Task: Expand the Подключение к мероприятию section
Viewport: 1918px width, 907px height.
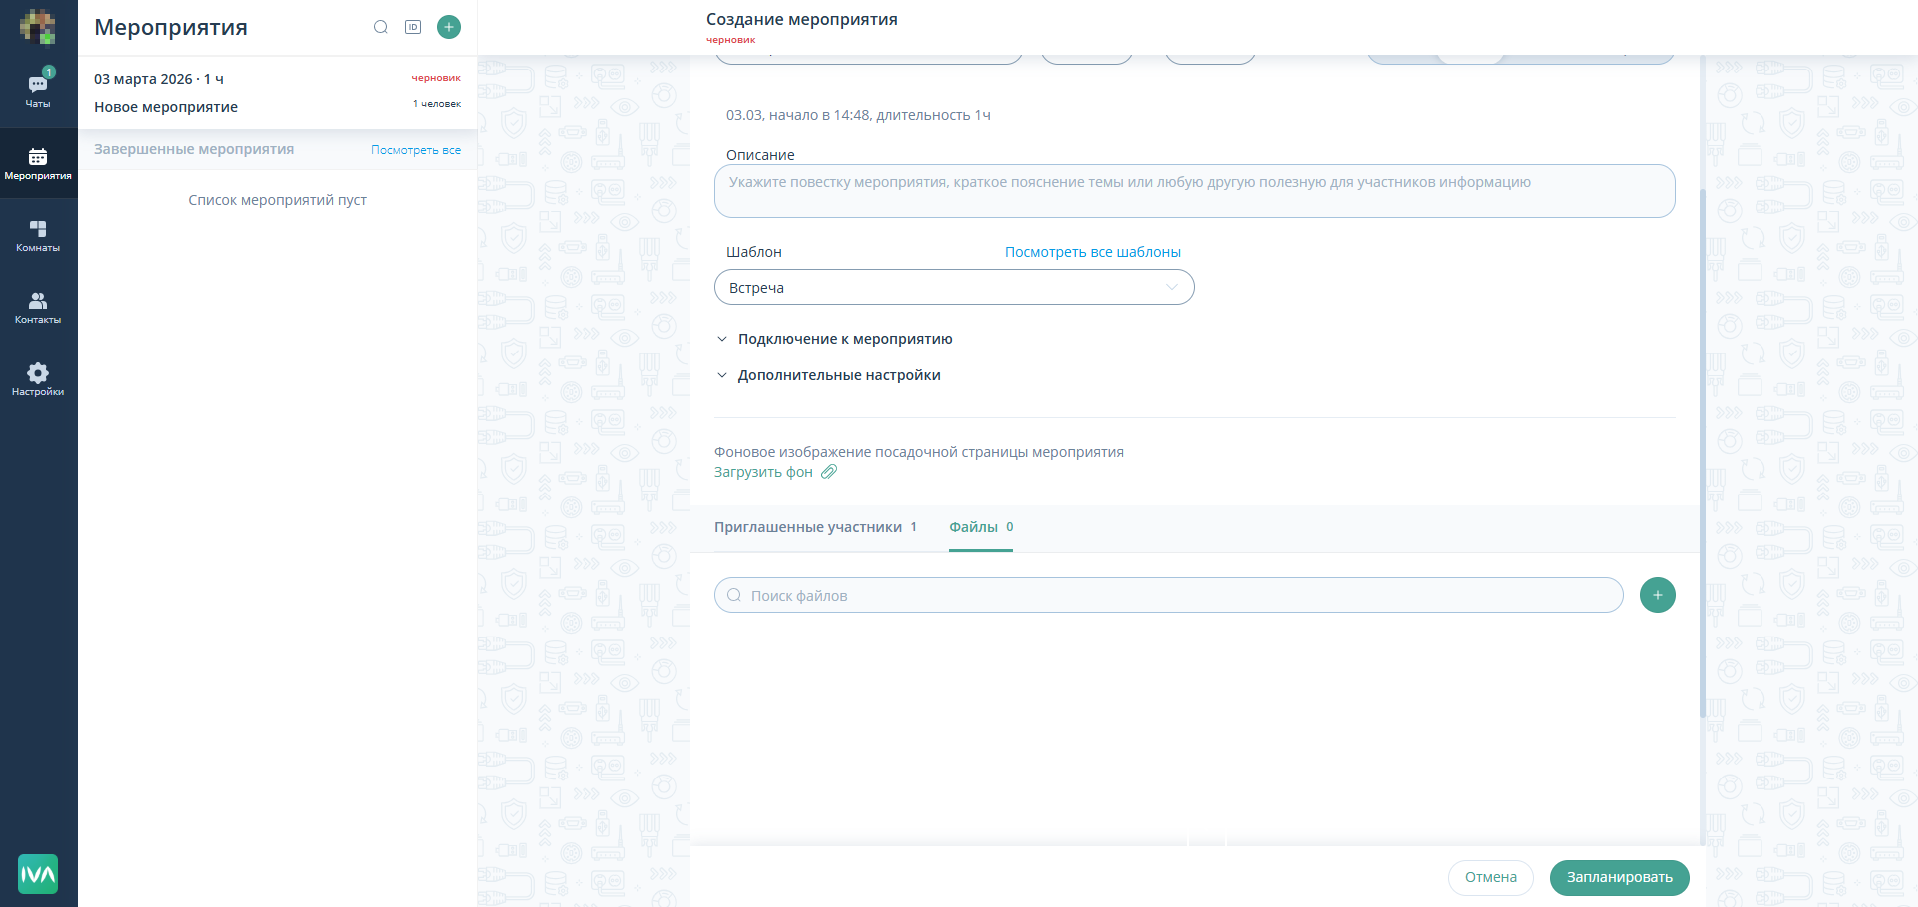Action: pyautogui.click(x=844, y=339)
